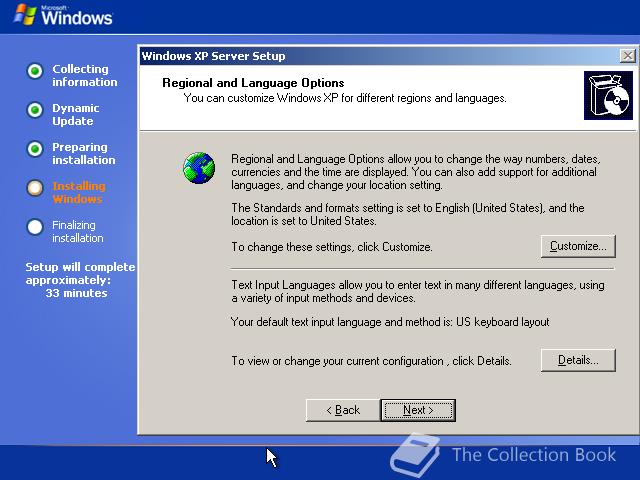Click the 'Collecting information' step label
640x480 pixels.
pyautogui.click(x=84, y=76)
